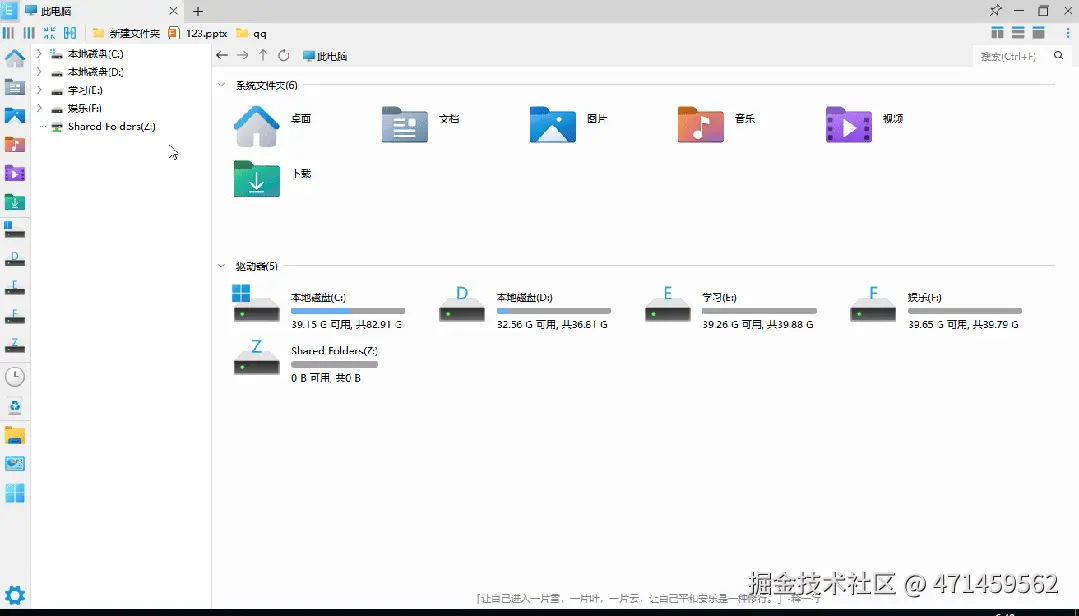Open the Home icon in the left sidebar
The width and height of the screenshot is (1079, 616).
pos(14,58)
